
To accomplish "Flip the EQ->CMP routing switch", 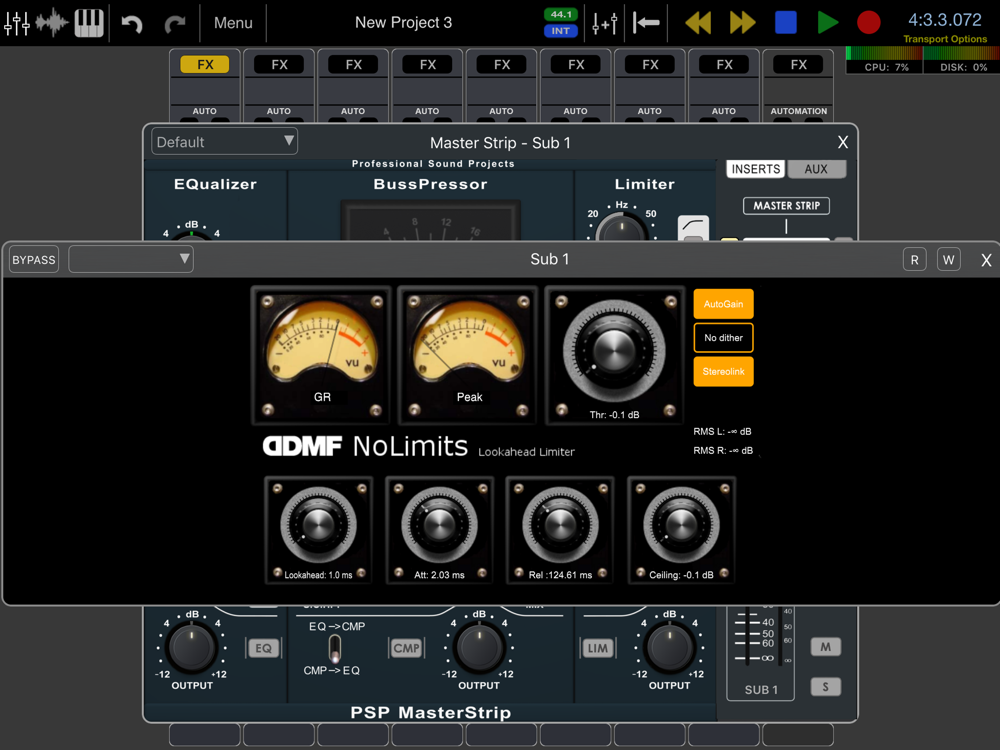I will pyautogui.click(x=334, y=649).
